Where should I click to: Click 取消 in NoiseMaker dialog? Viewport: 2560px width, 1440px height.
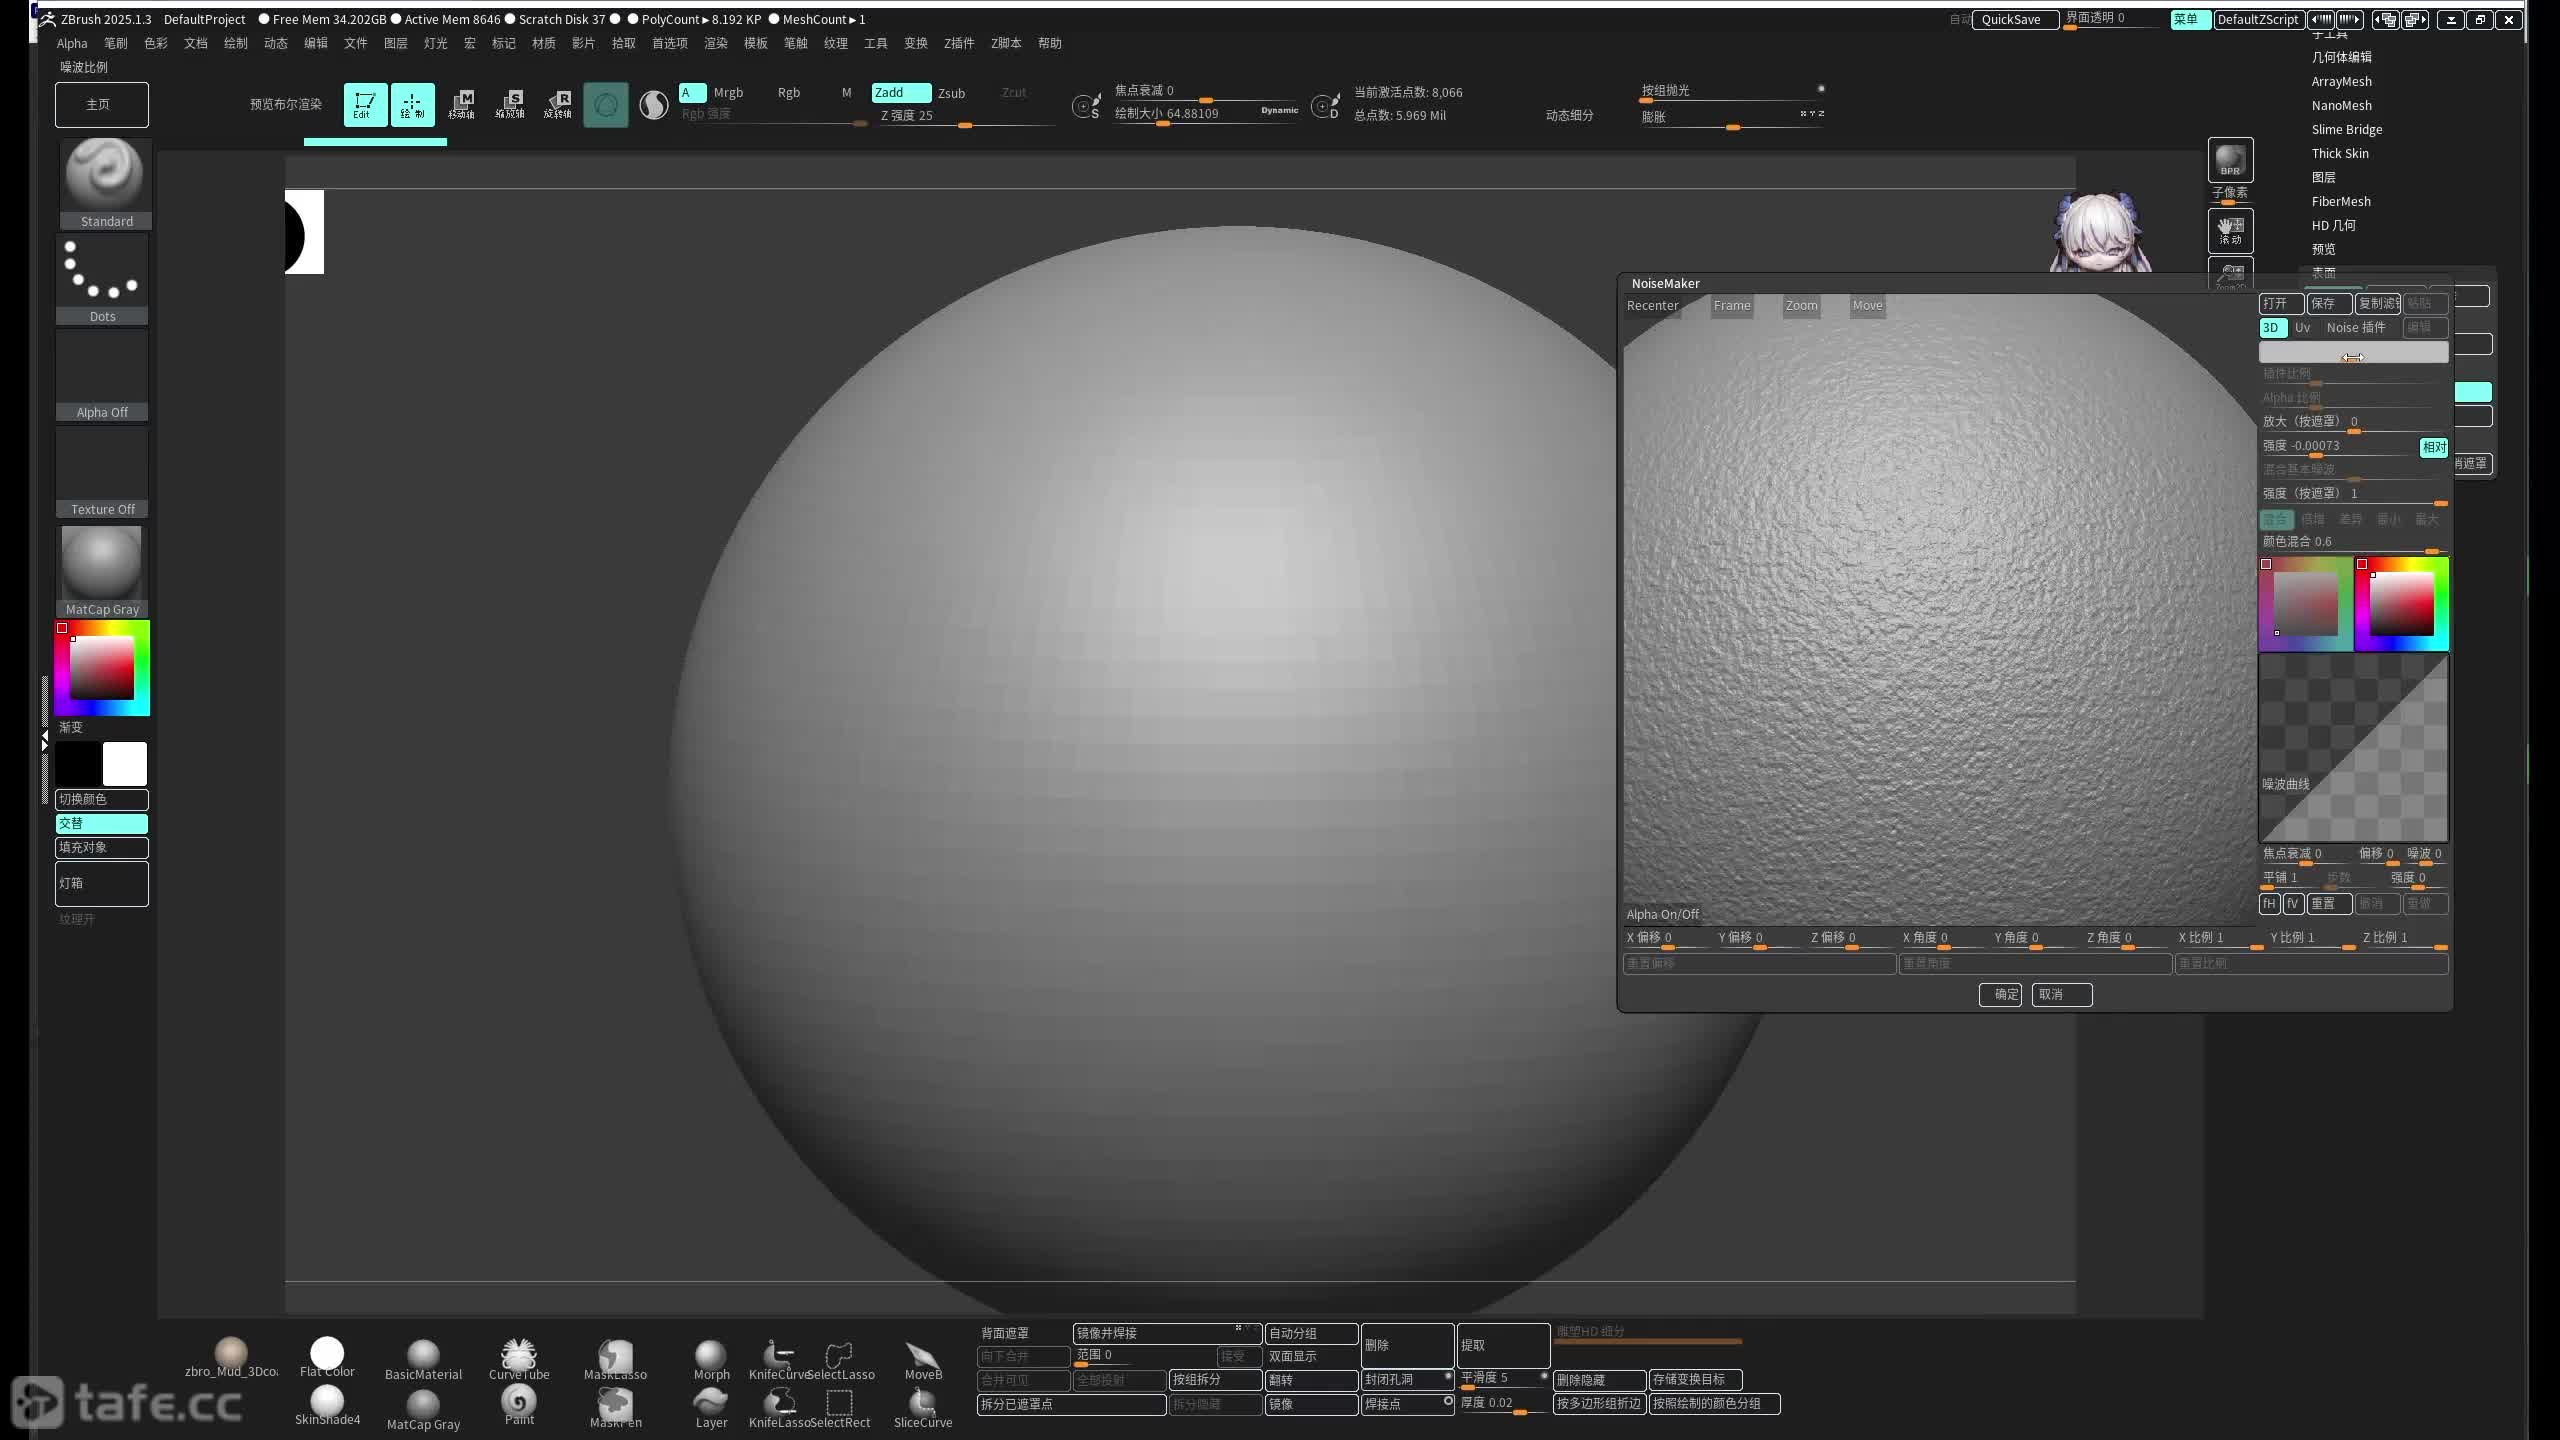pos(2061,994)
